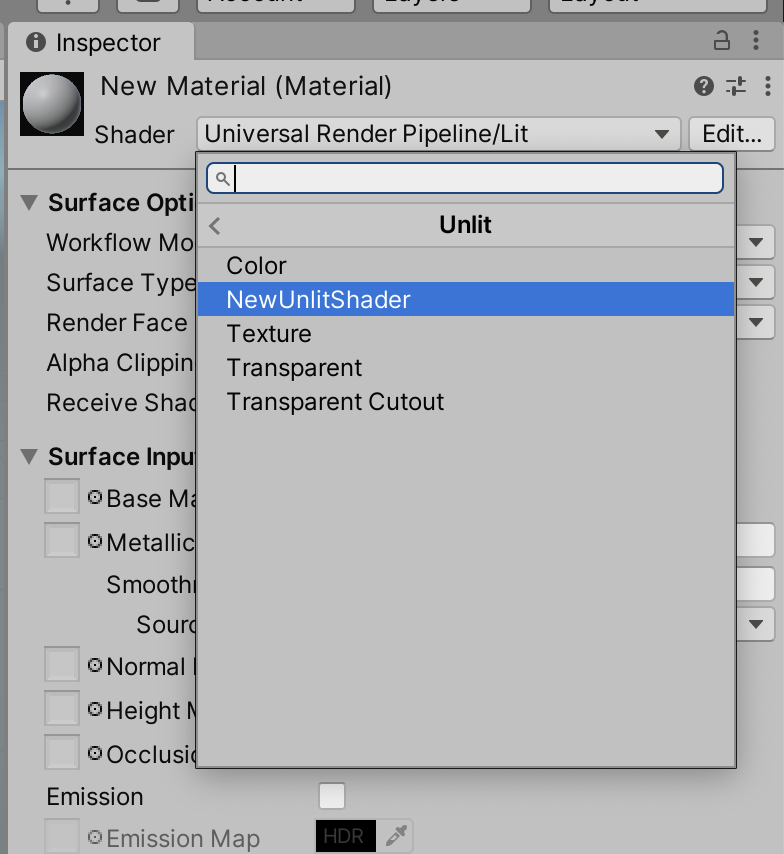Open the Shader dropdown
The image size is (784, 854).
tap(439, 134)
